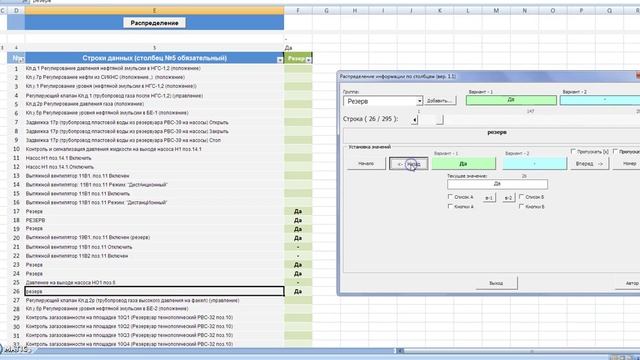
Task: Click cell 'Насос Н1 поз.14.1 Включить' in row 11
Action: (154, 158)
